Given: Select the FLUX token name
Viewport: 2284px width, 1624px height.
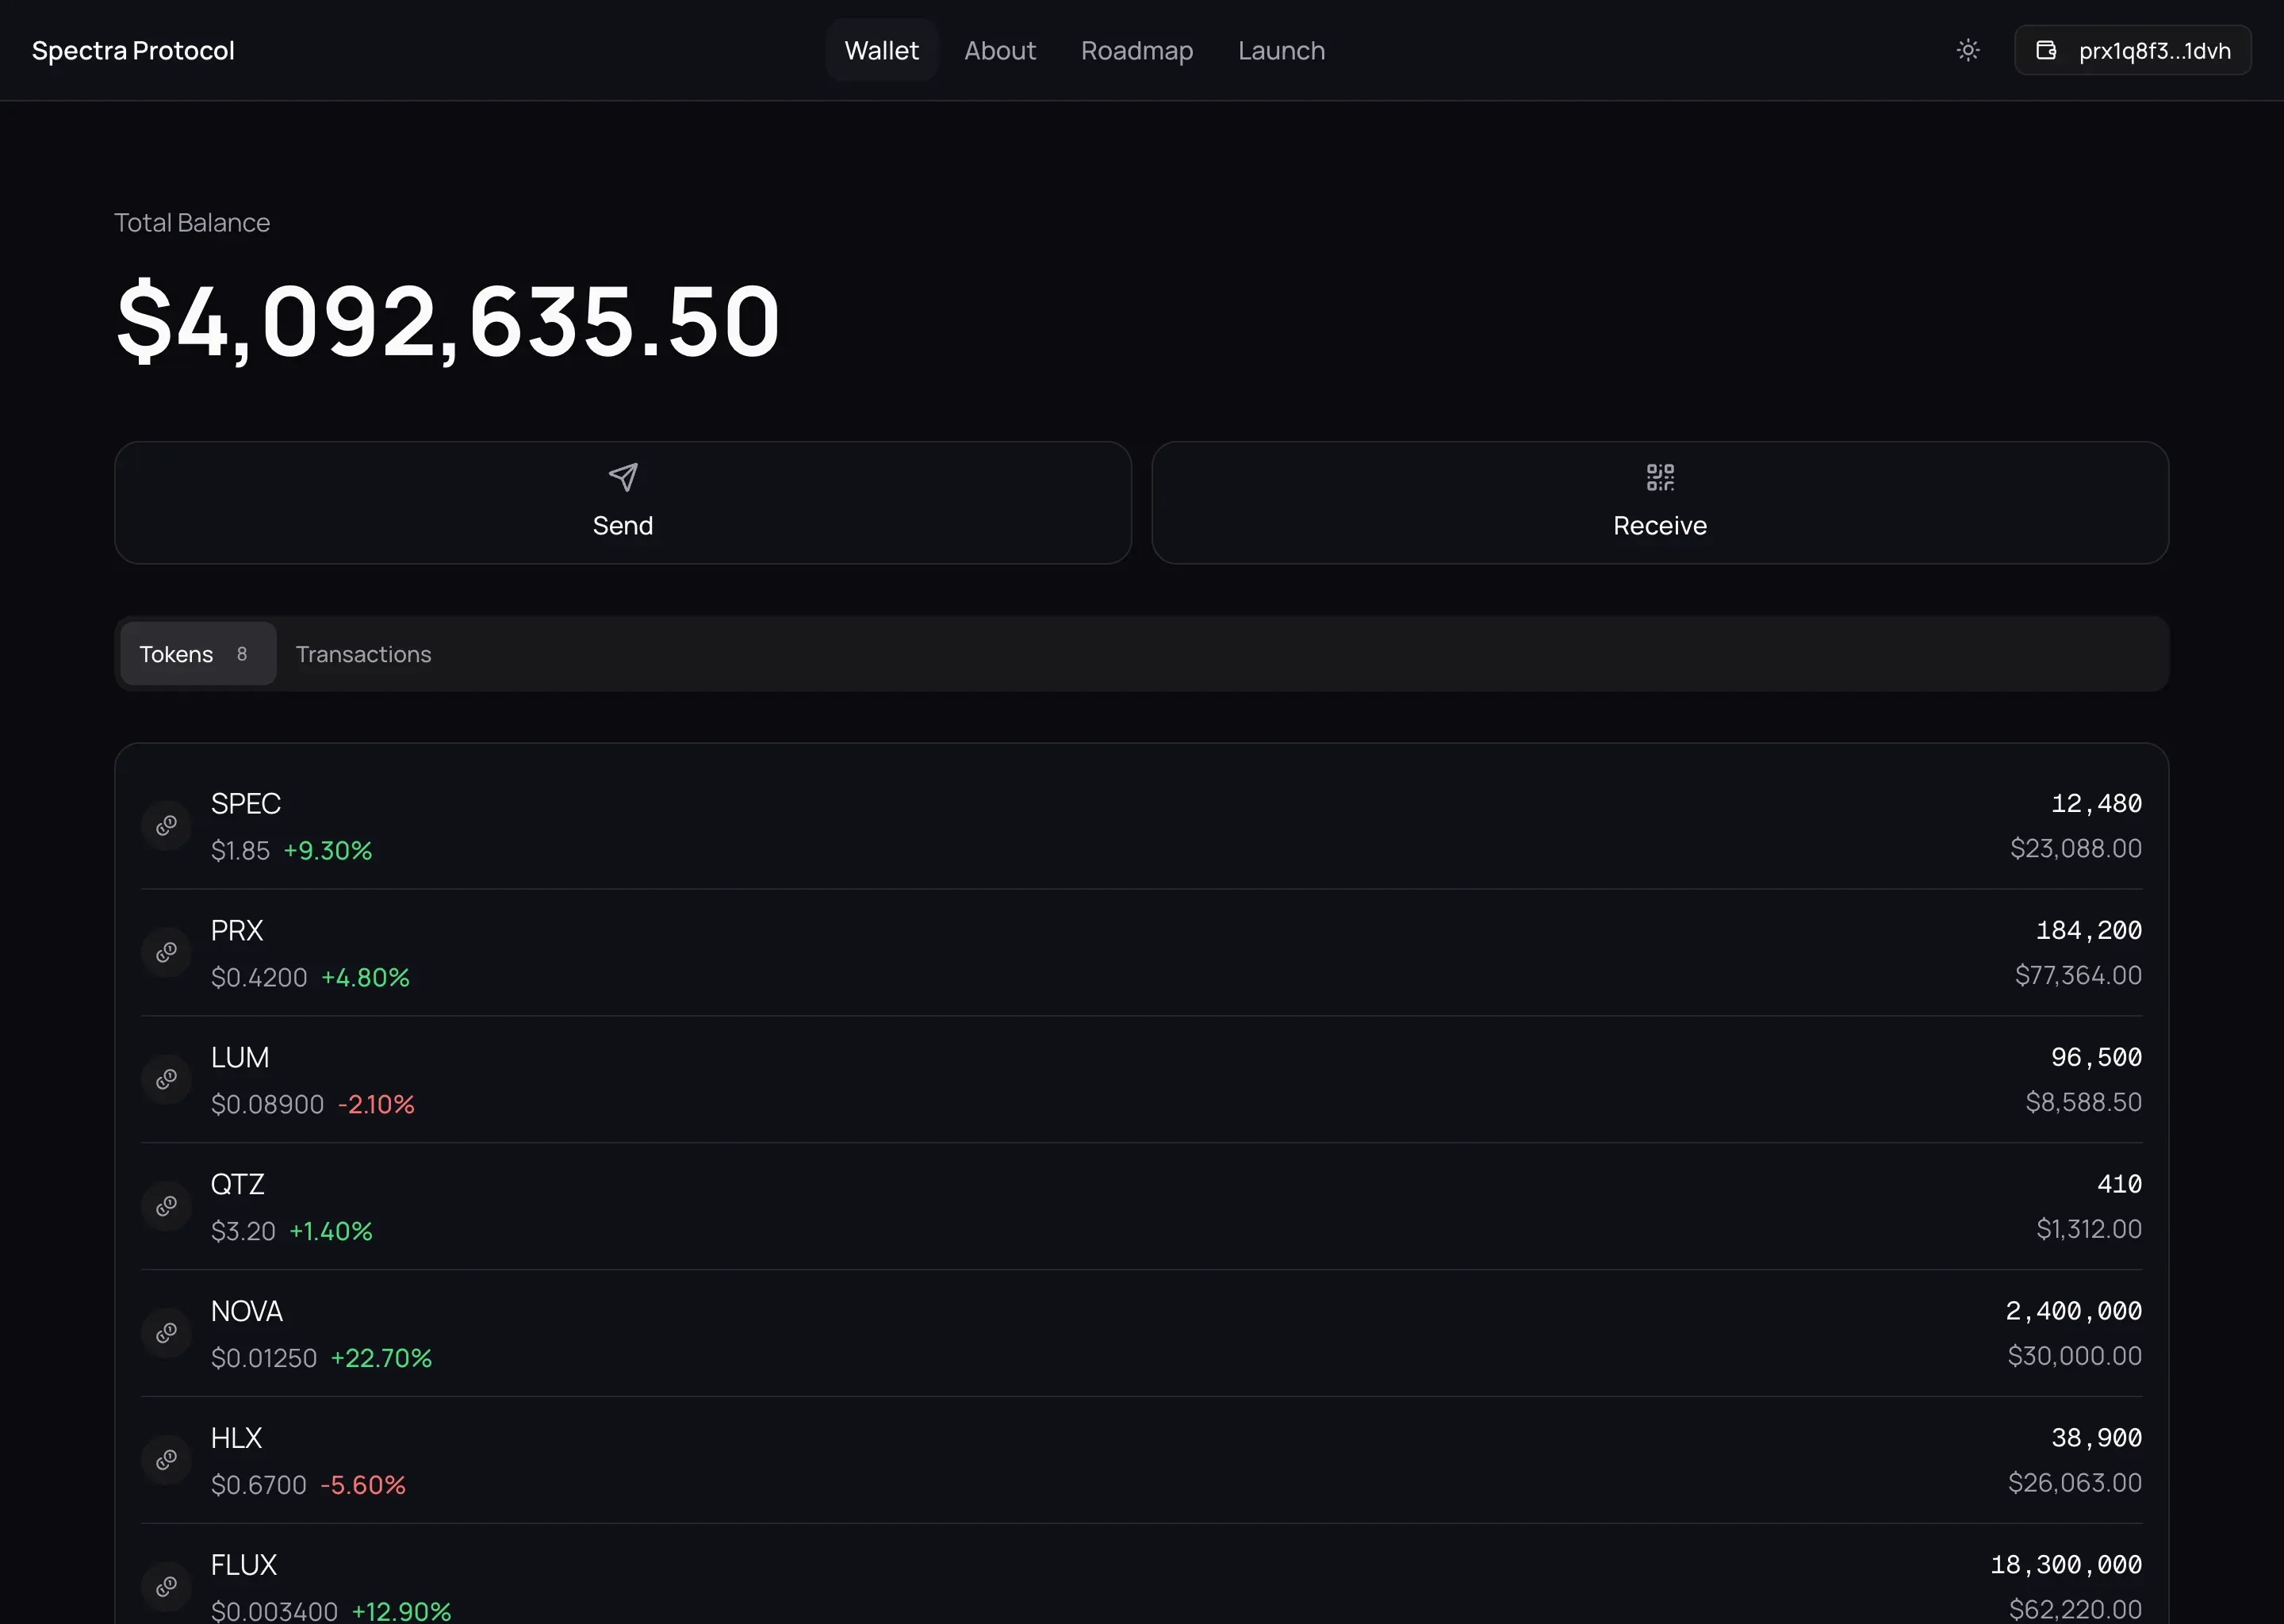Looking at the screenshot, I should 244,1565.
